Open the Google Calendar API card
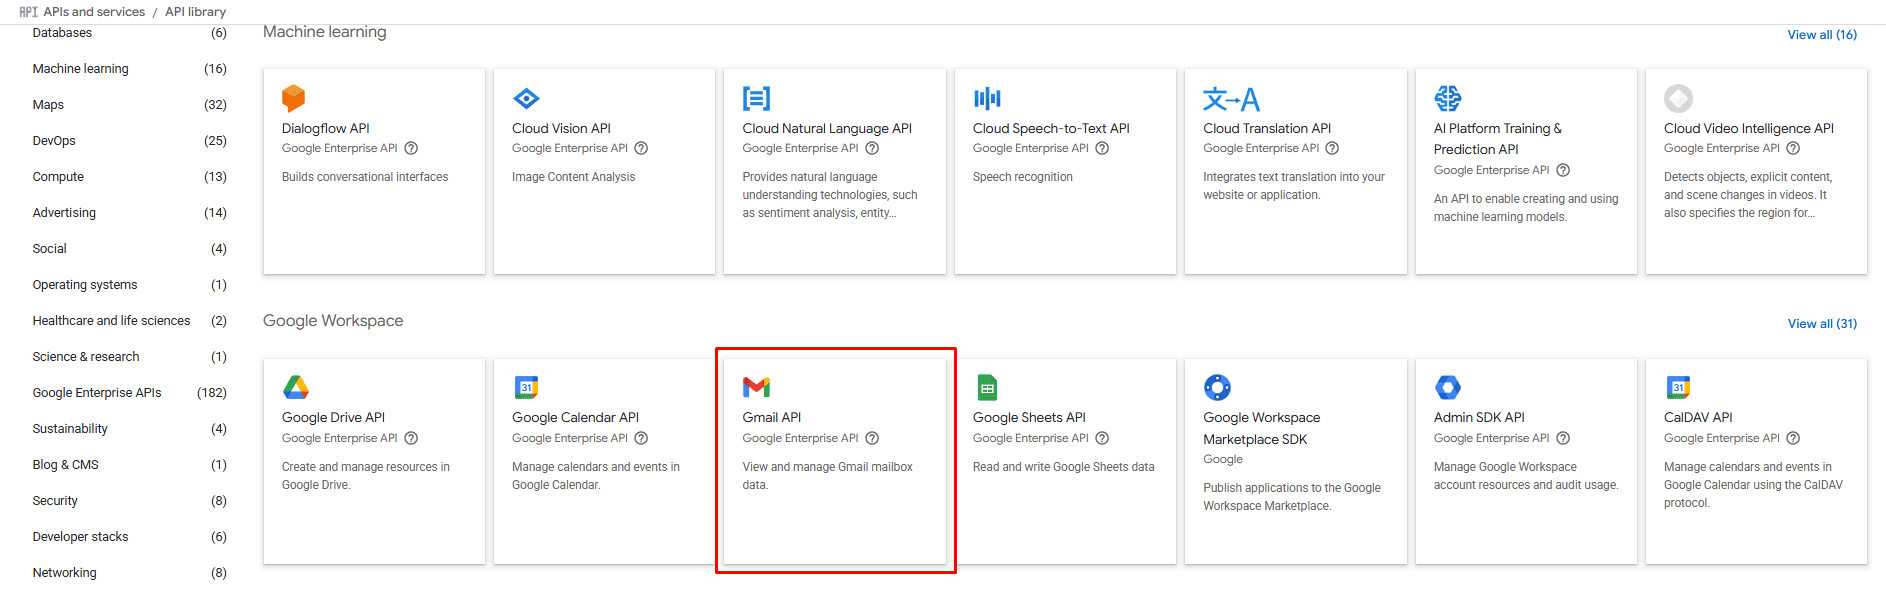This screenshot has width=1886, height=589. pyautogui.click(x=575, y=418)
